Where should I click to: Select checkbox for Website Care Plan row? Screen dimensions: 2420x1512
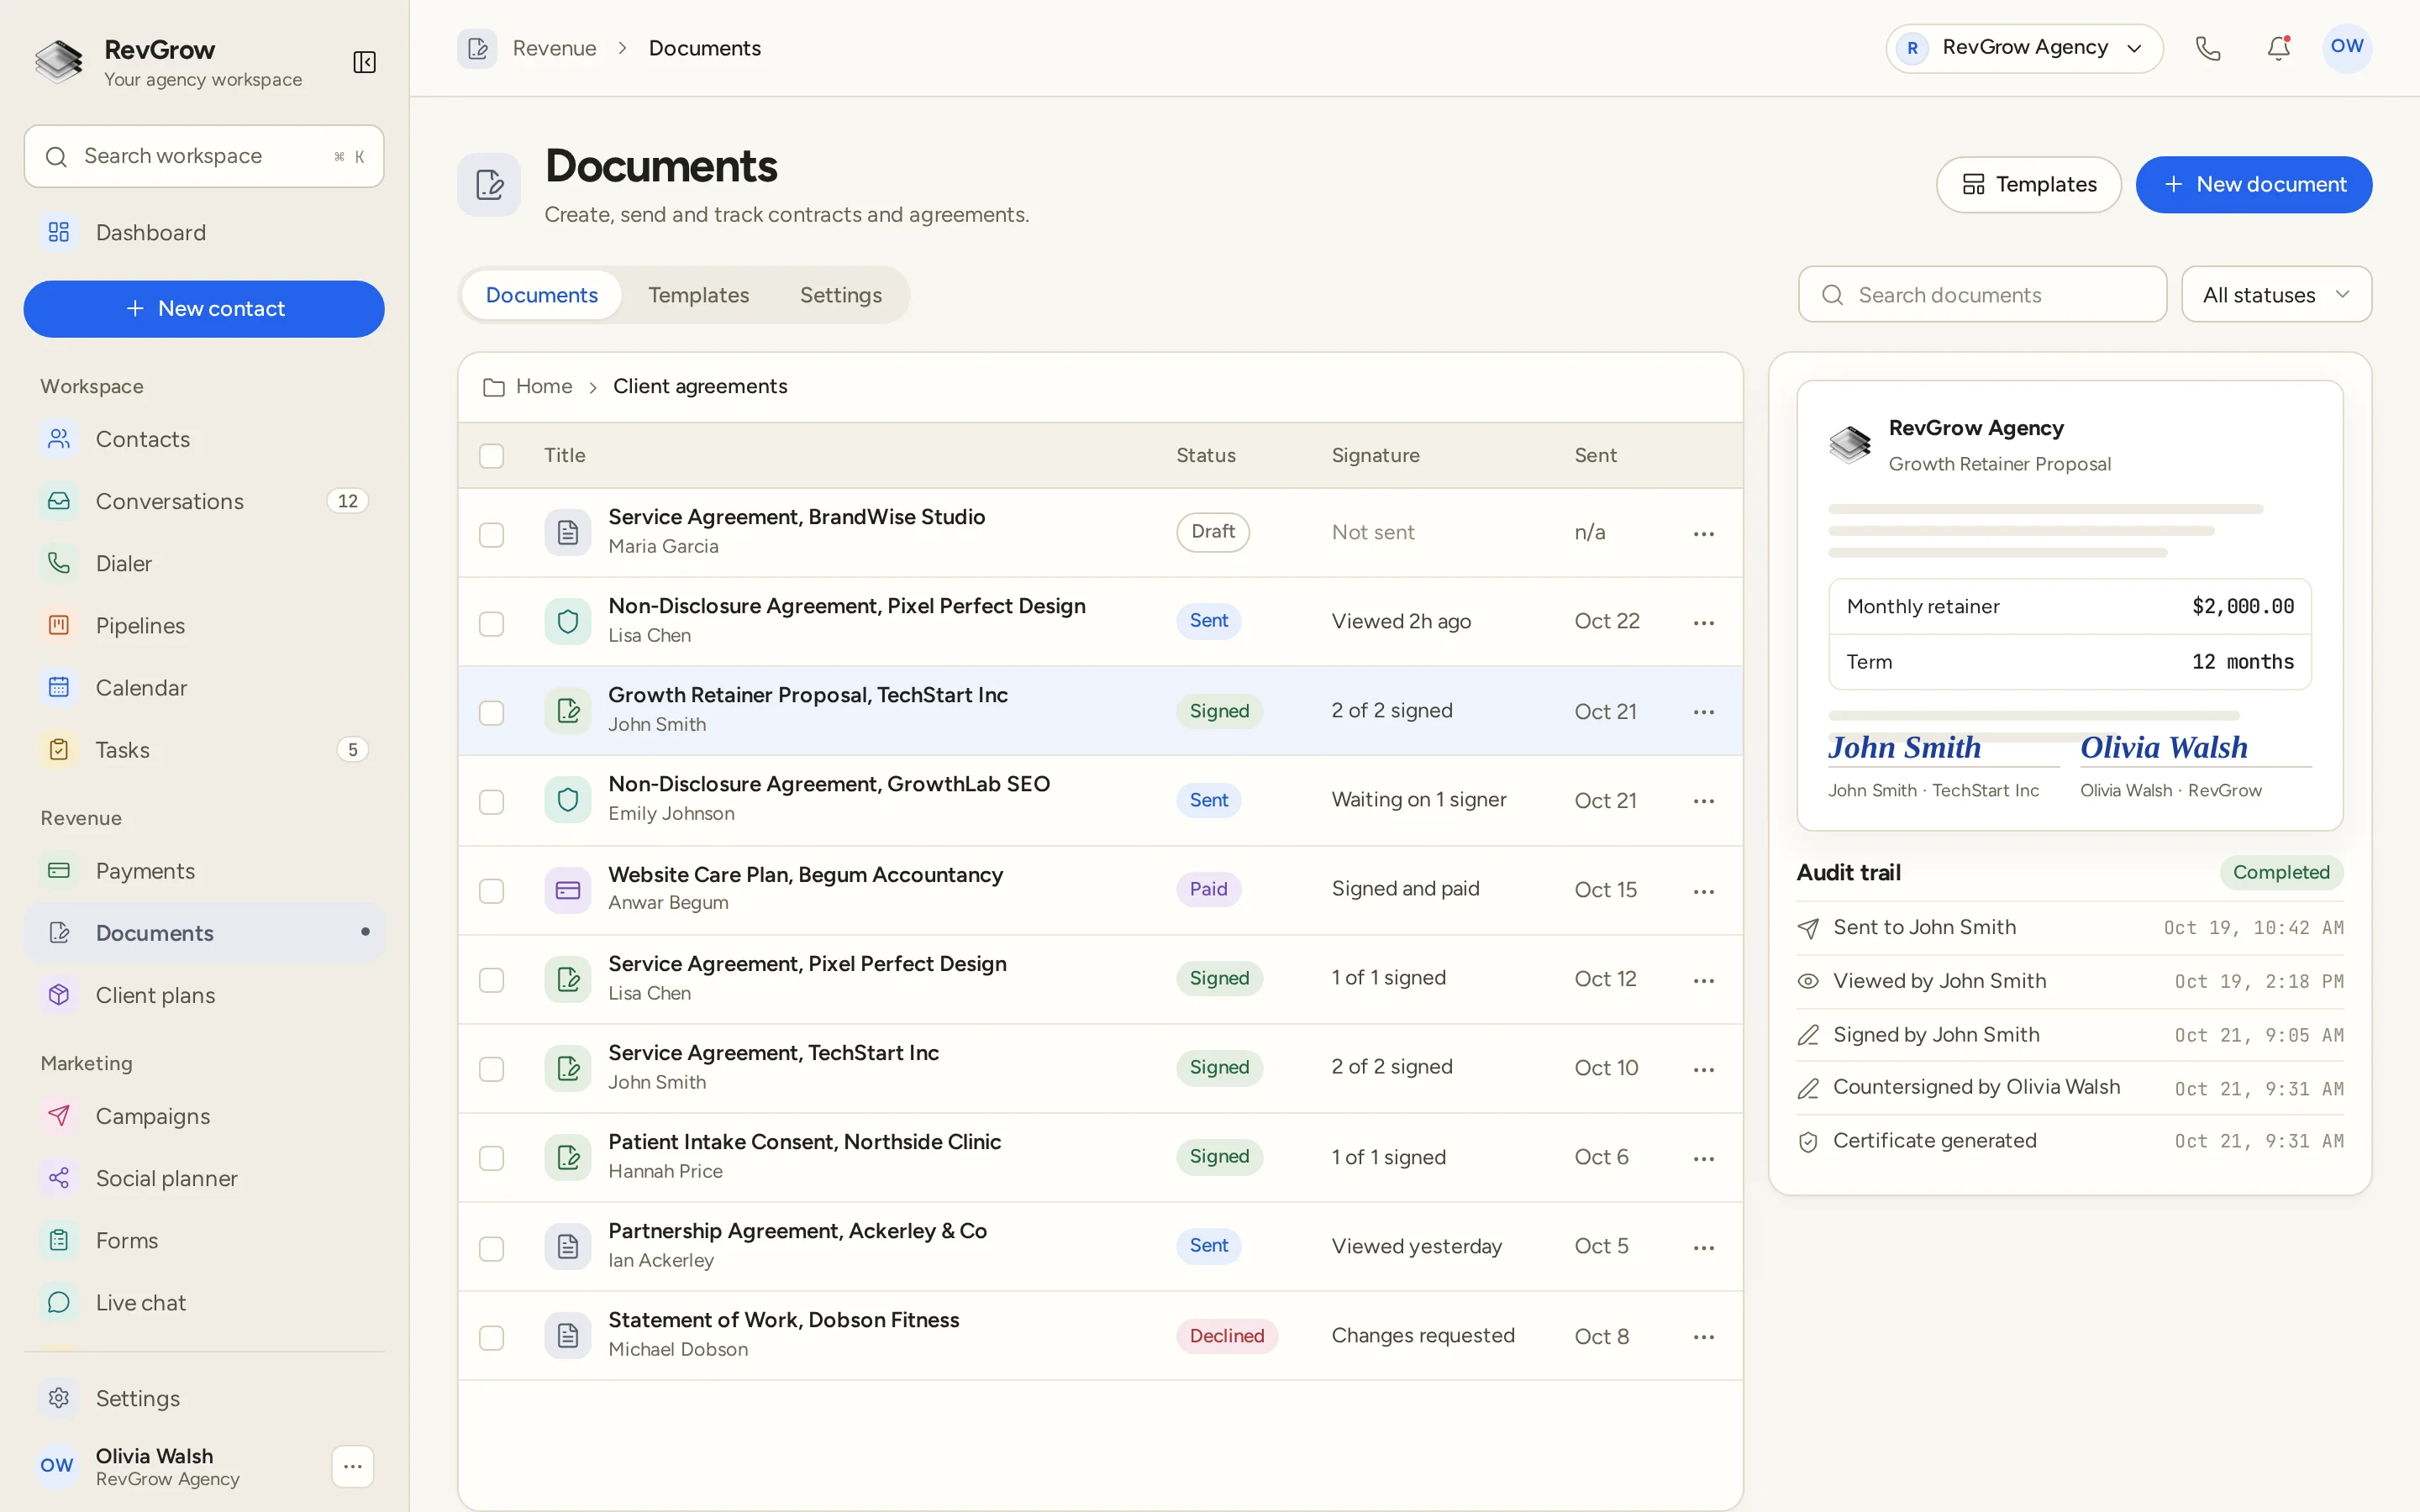click(491, 891)
